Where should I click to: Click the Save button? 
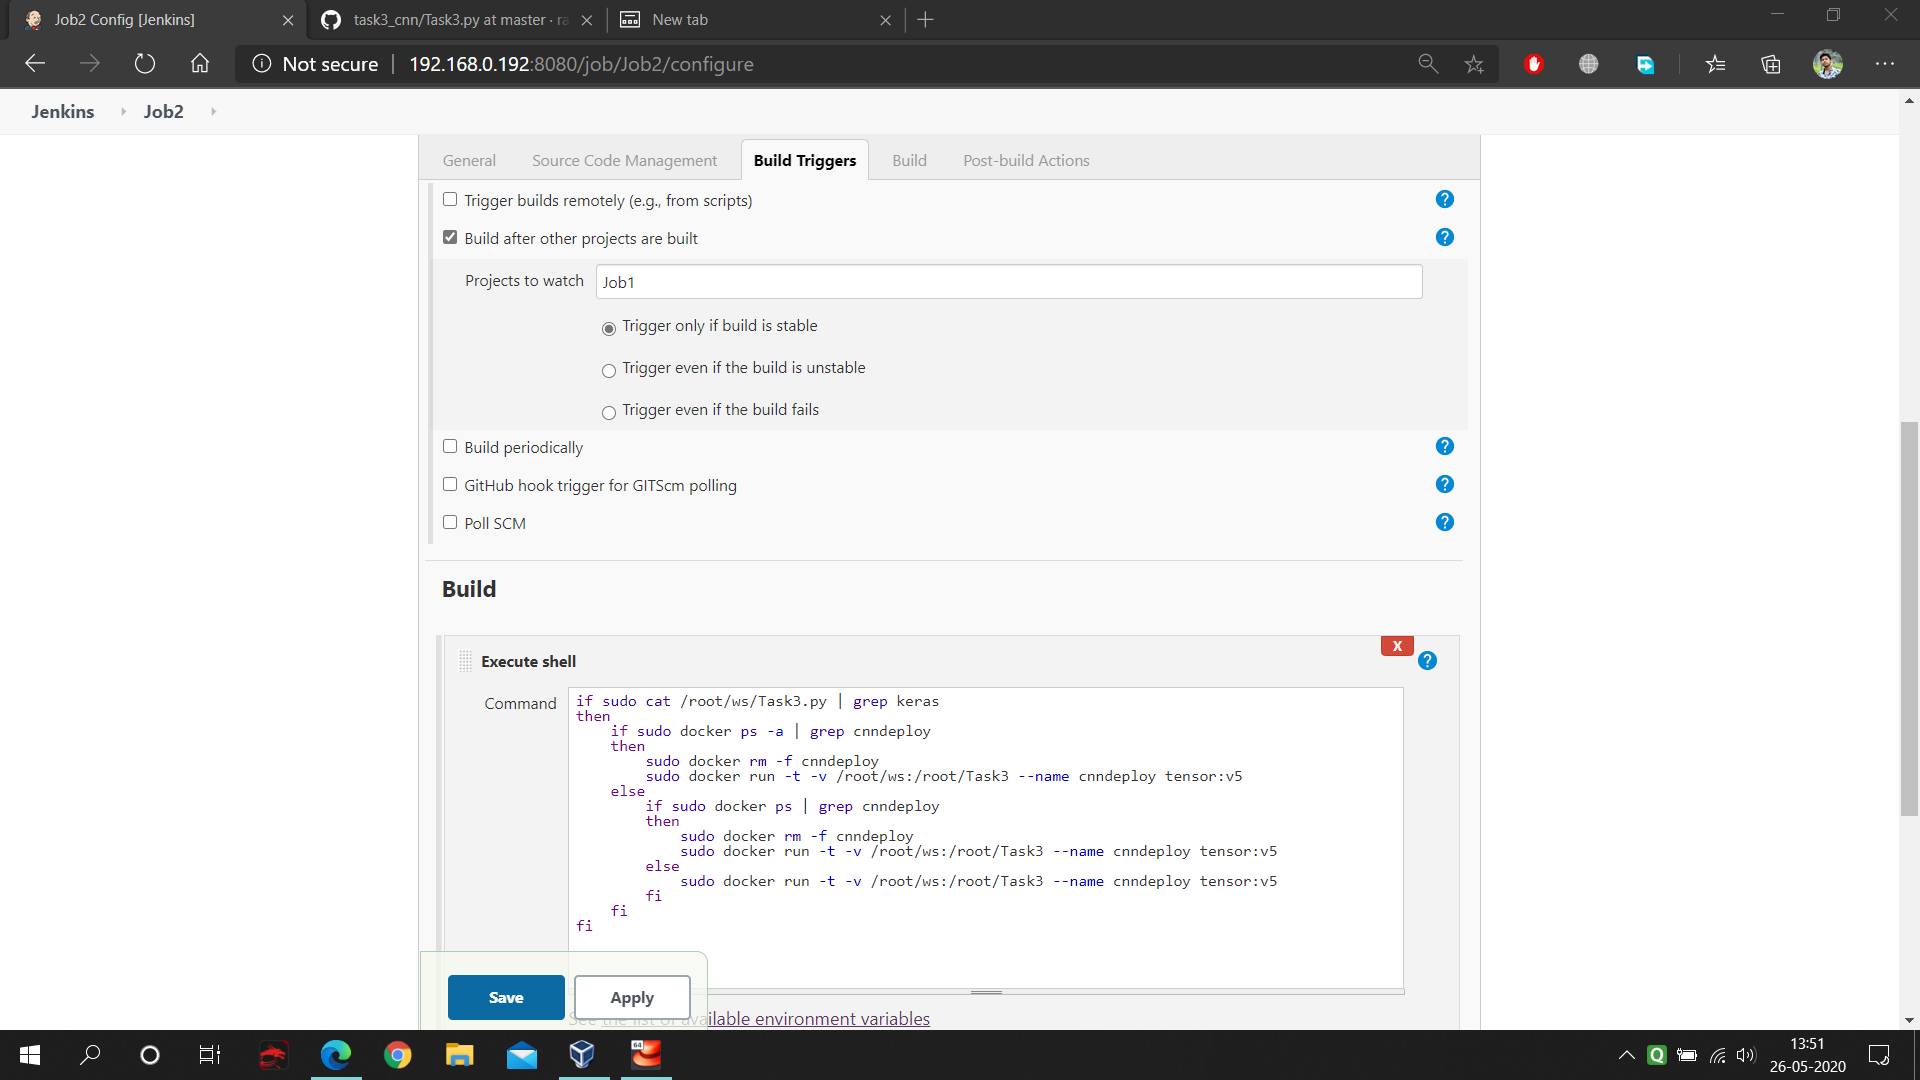(506, 998)
